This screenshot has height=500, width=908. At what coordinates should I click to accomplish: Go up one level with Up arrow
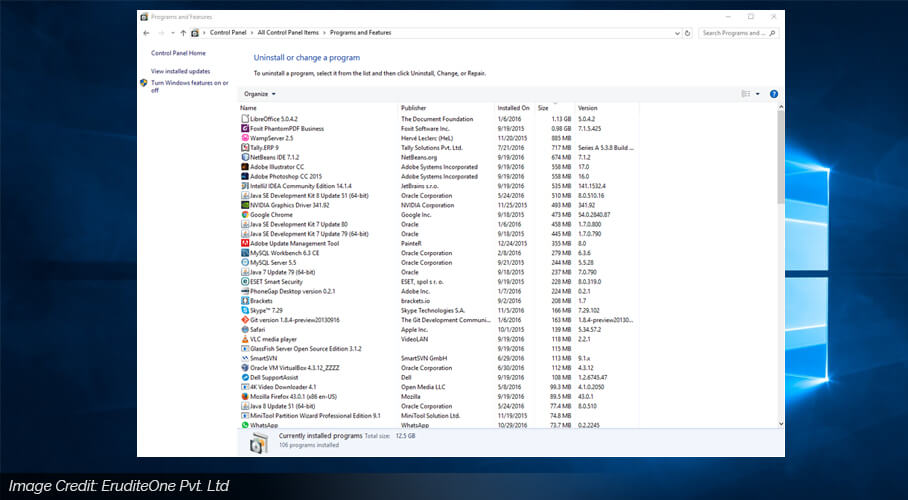click(183, 33)
